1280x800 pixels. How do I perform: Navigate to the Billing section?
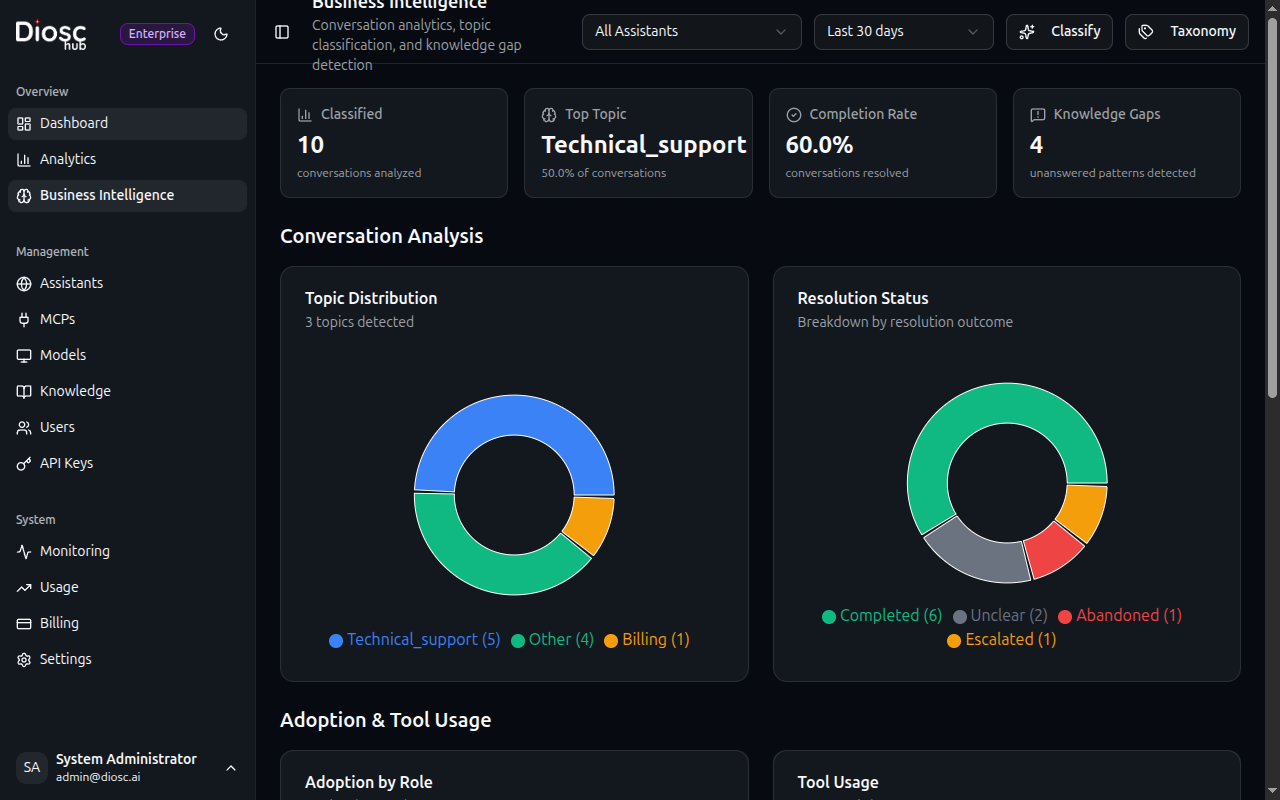point(59,623)
